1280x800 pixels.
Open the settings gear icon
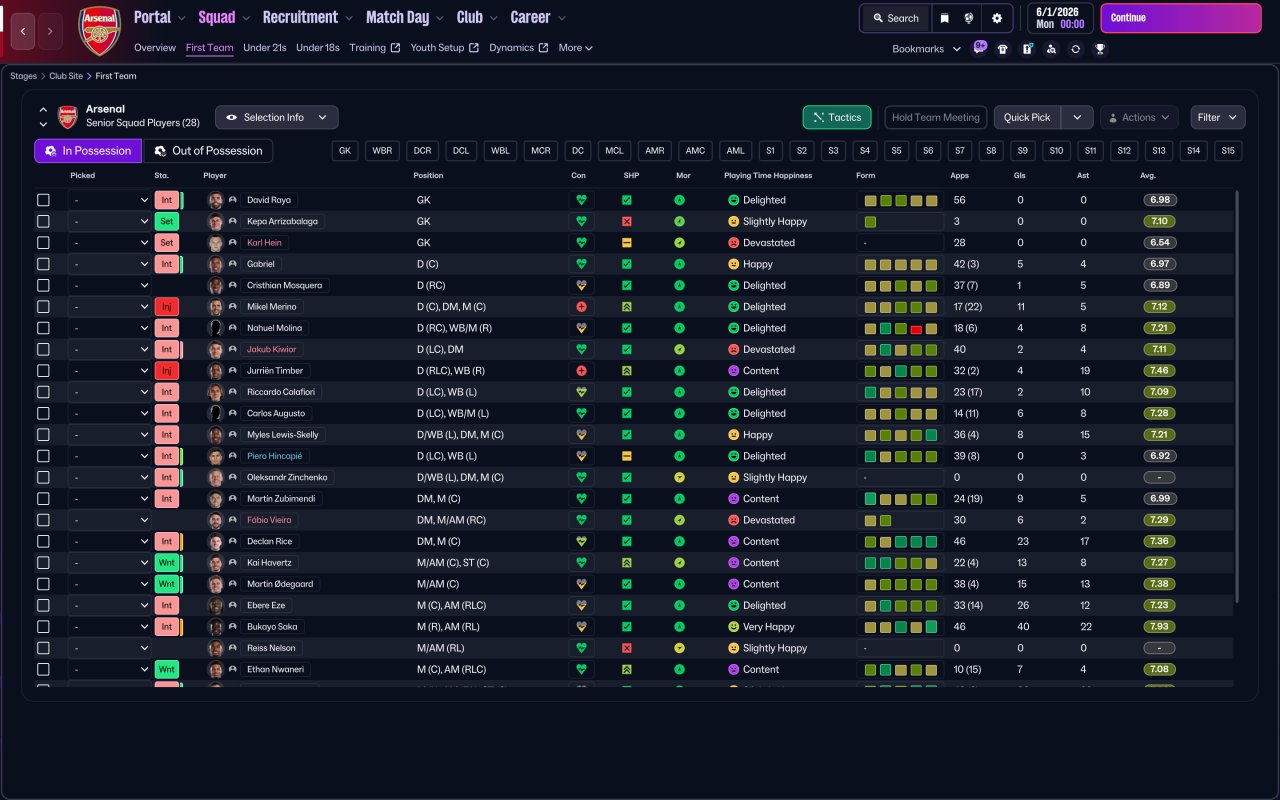(996, 18)
